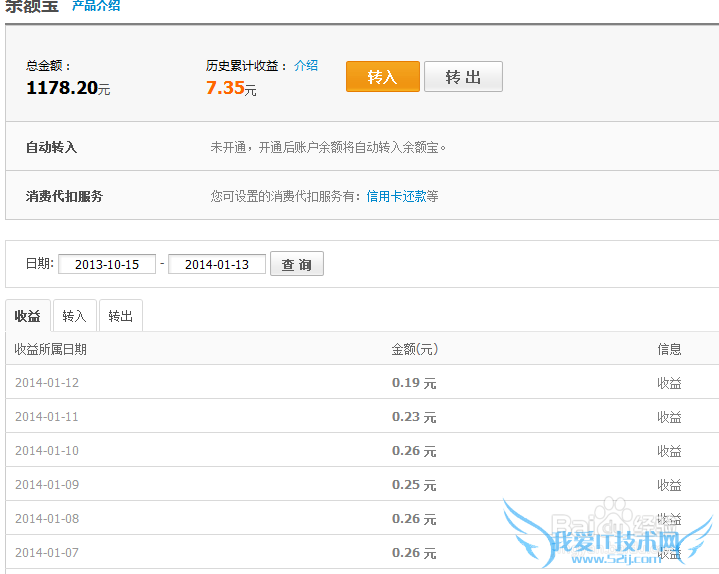The height and width of the screenshot is (574, 719).
Task: Click the 消费代扣服务 setting label
Action: [64, 196]
